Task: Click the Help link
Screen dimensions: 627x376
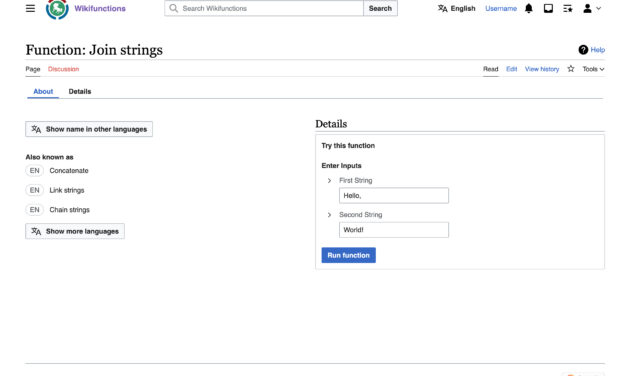Action: pyautogui.click(x=597, y=50)
